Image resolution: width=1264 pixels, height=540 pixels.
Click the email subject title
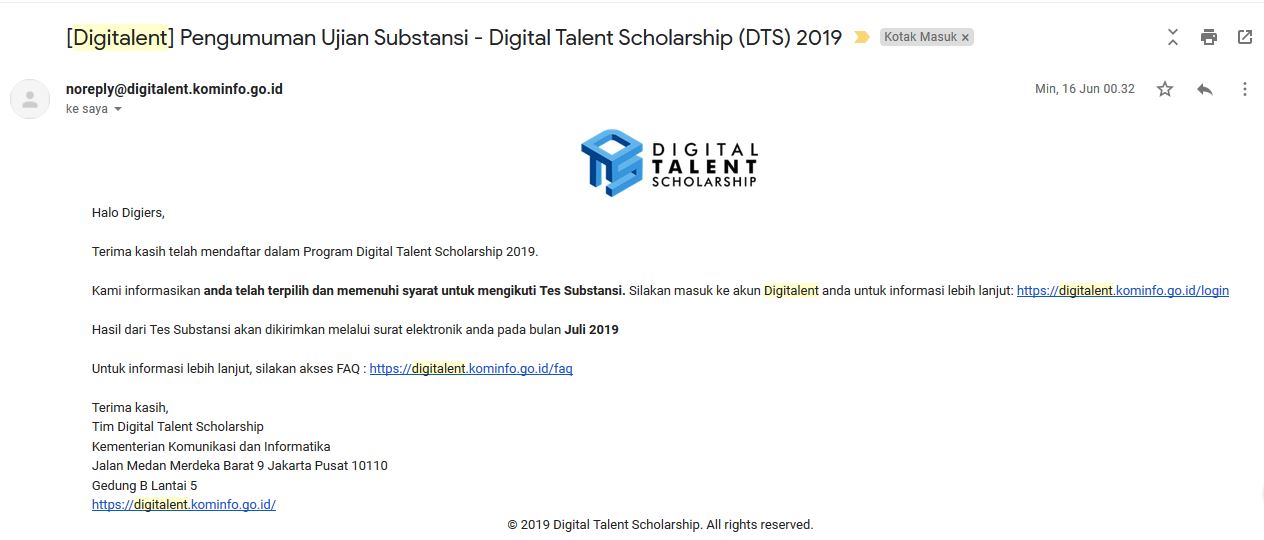[x=454, y=38]
